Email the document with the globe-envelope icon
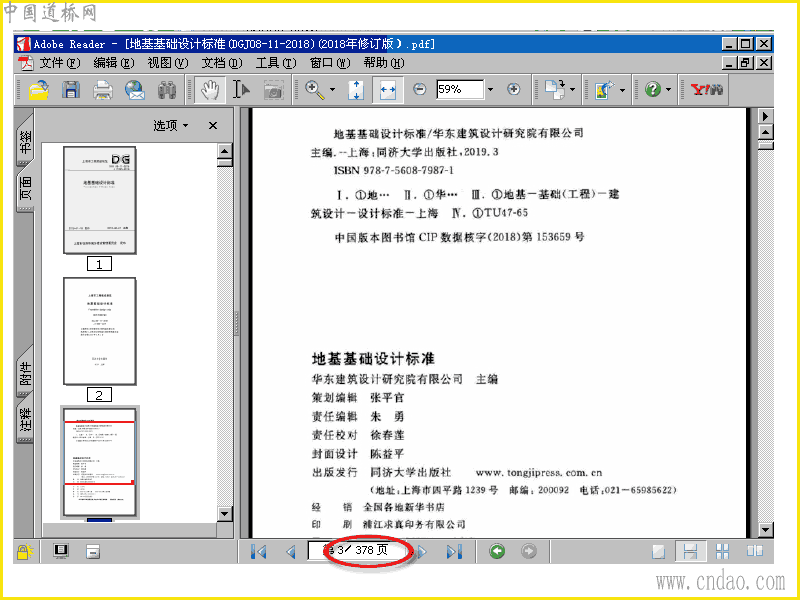This screenshot has width=800, height=600. point(135,90)
